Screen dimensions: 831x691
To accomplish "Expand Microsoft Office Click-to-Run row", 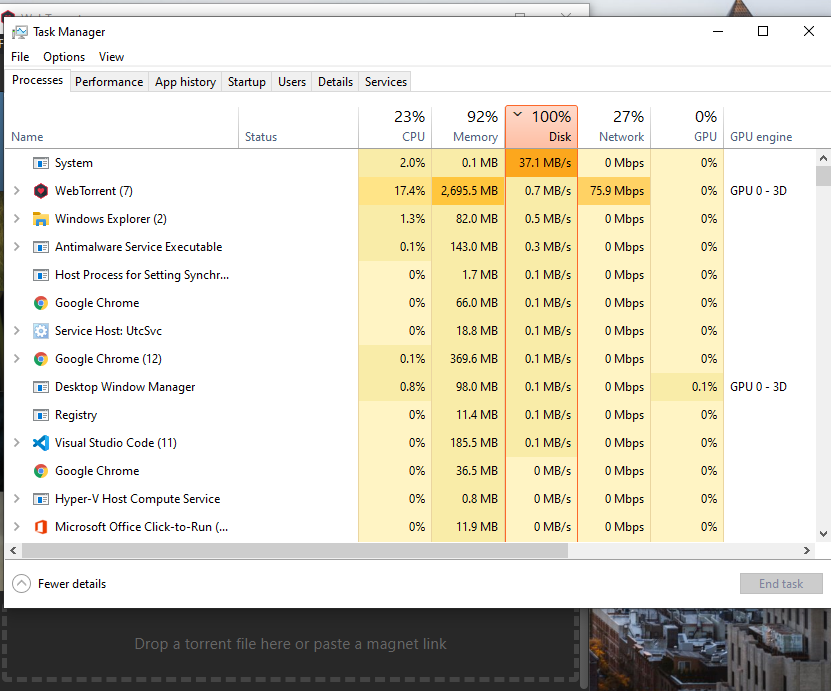I will pos(16,527).
